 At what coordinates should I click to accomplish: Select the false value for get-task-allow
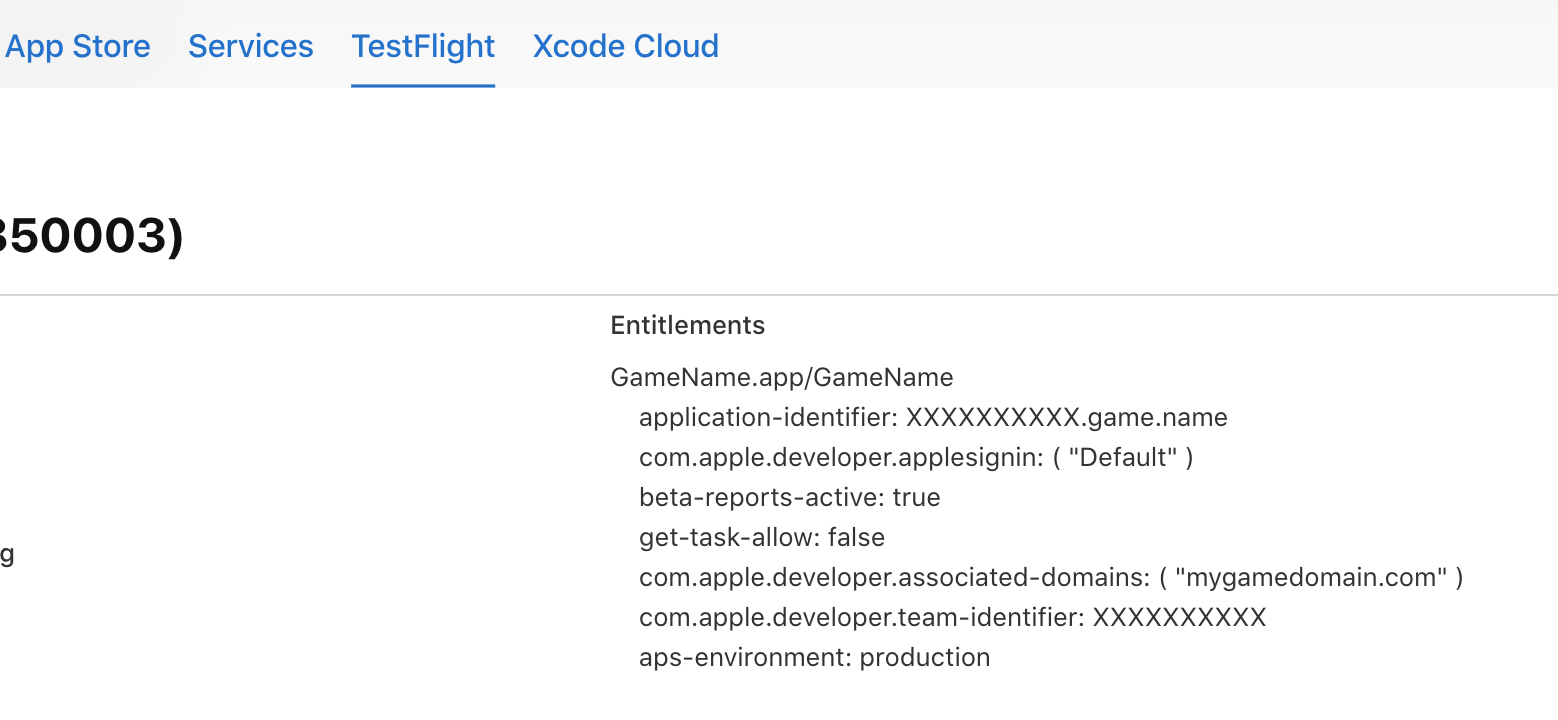pos(857,537)
